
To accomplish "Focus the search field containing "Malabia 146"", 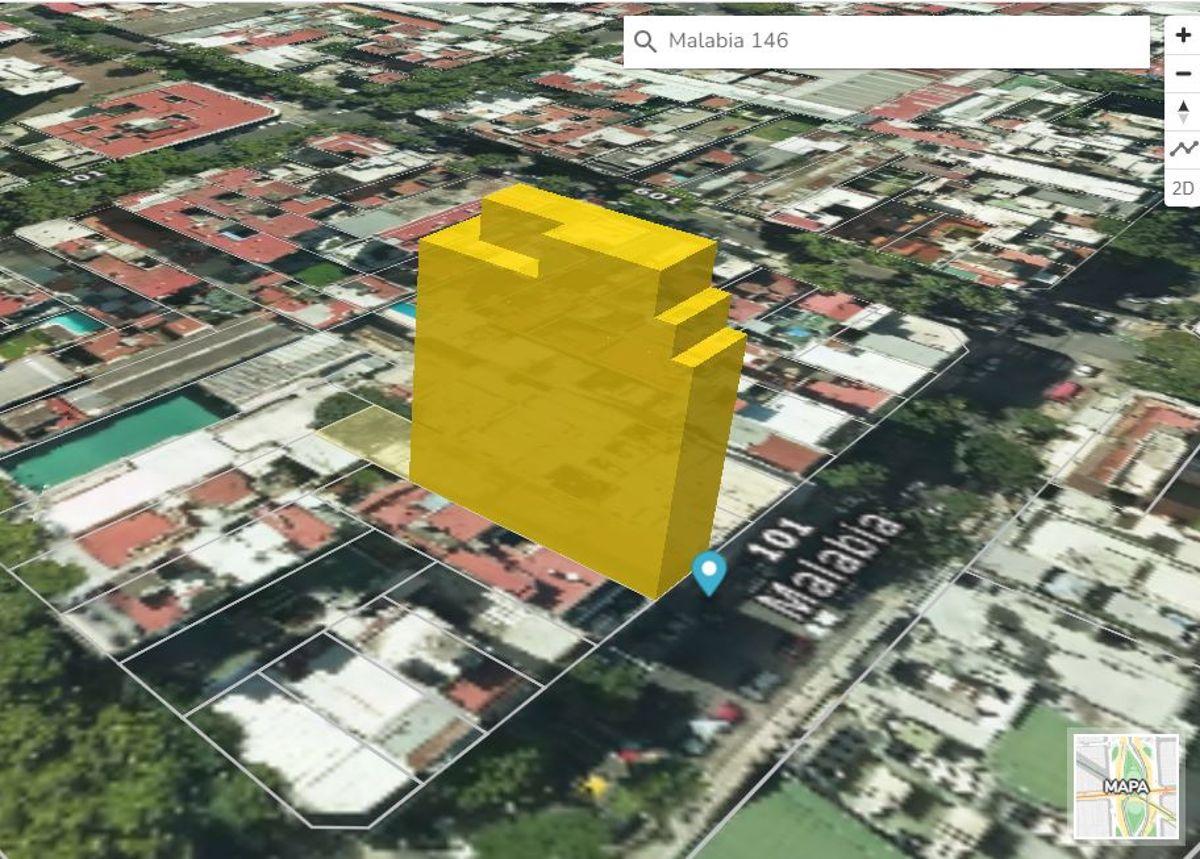I will pyautogui.click(x=887, y=41).
